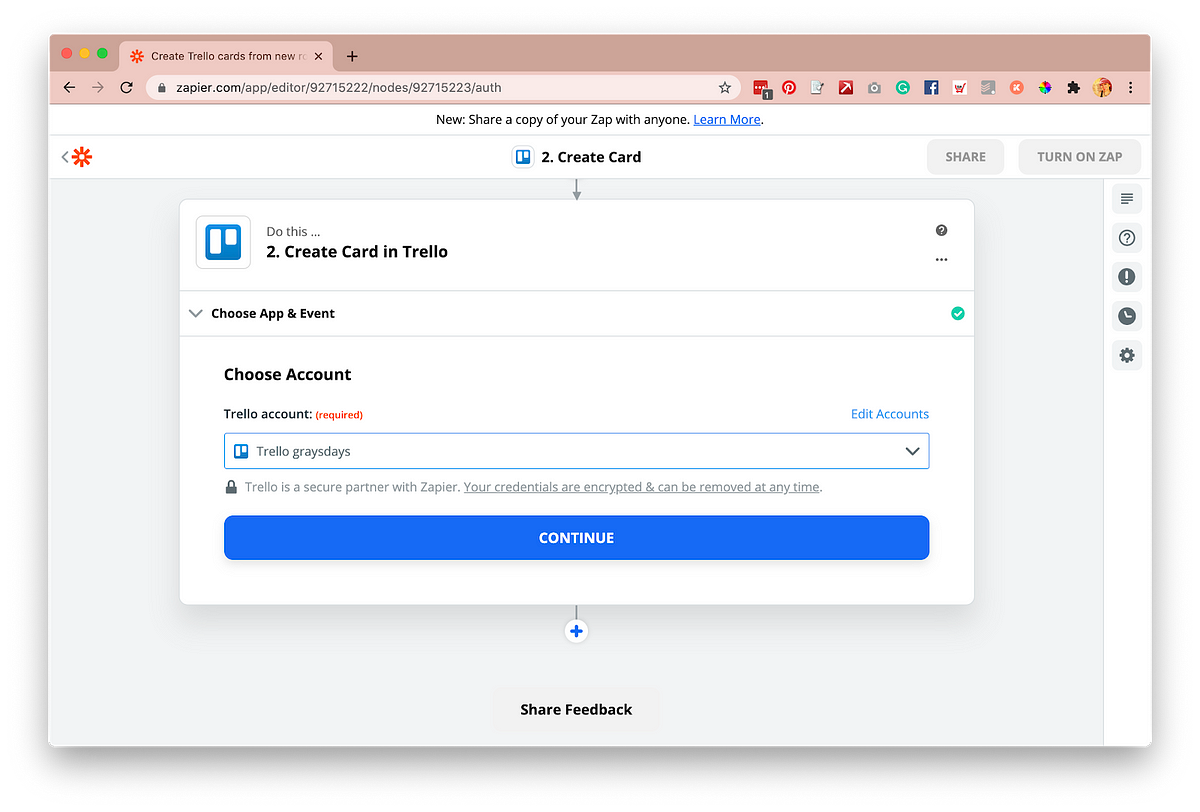The height and width of the screenshot is (812, 1200).
Task: Click the SHARE button
Action: [x=965, y=157]
